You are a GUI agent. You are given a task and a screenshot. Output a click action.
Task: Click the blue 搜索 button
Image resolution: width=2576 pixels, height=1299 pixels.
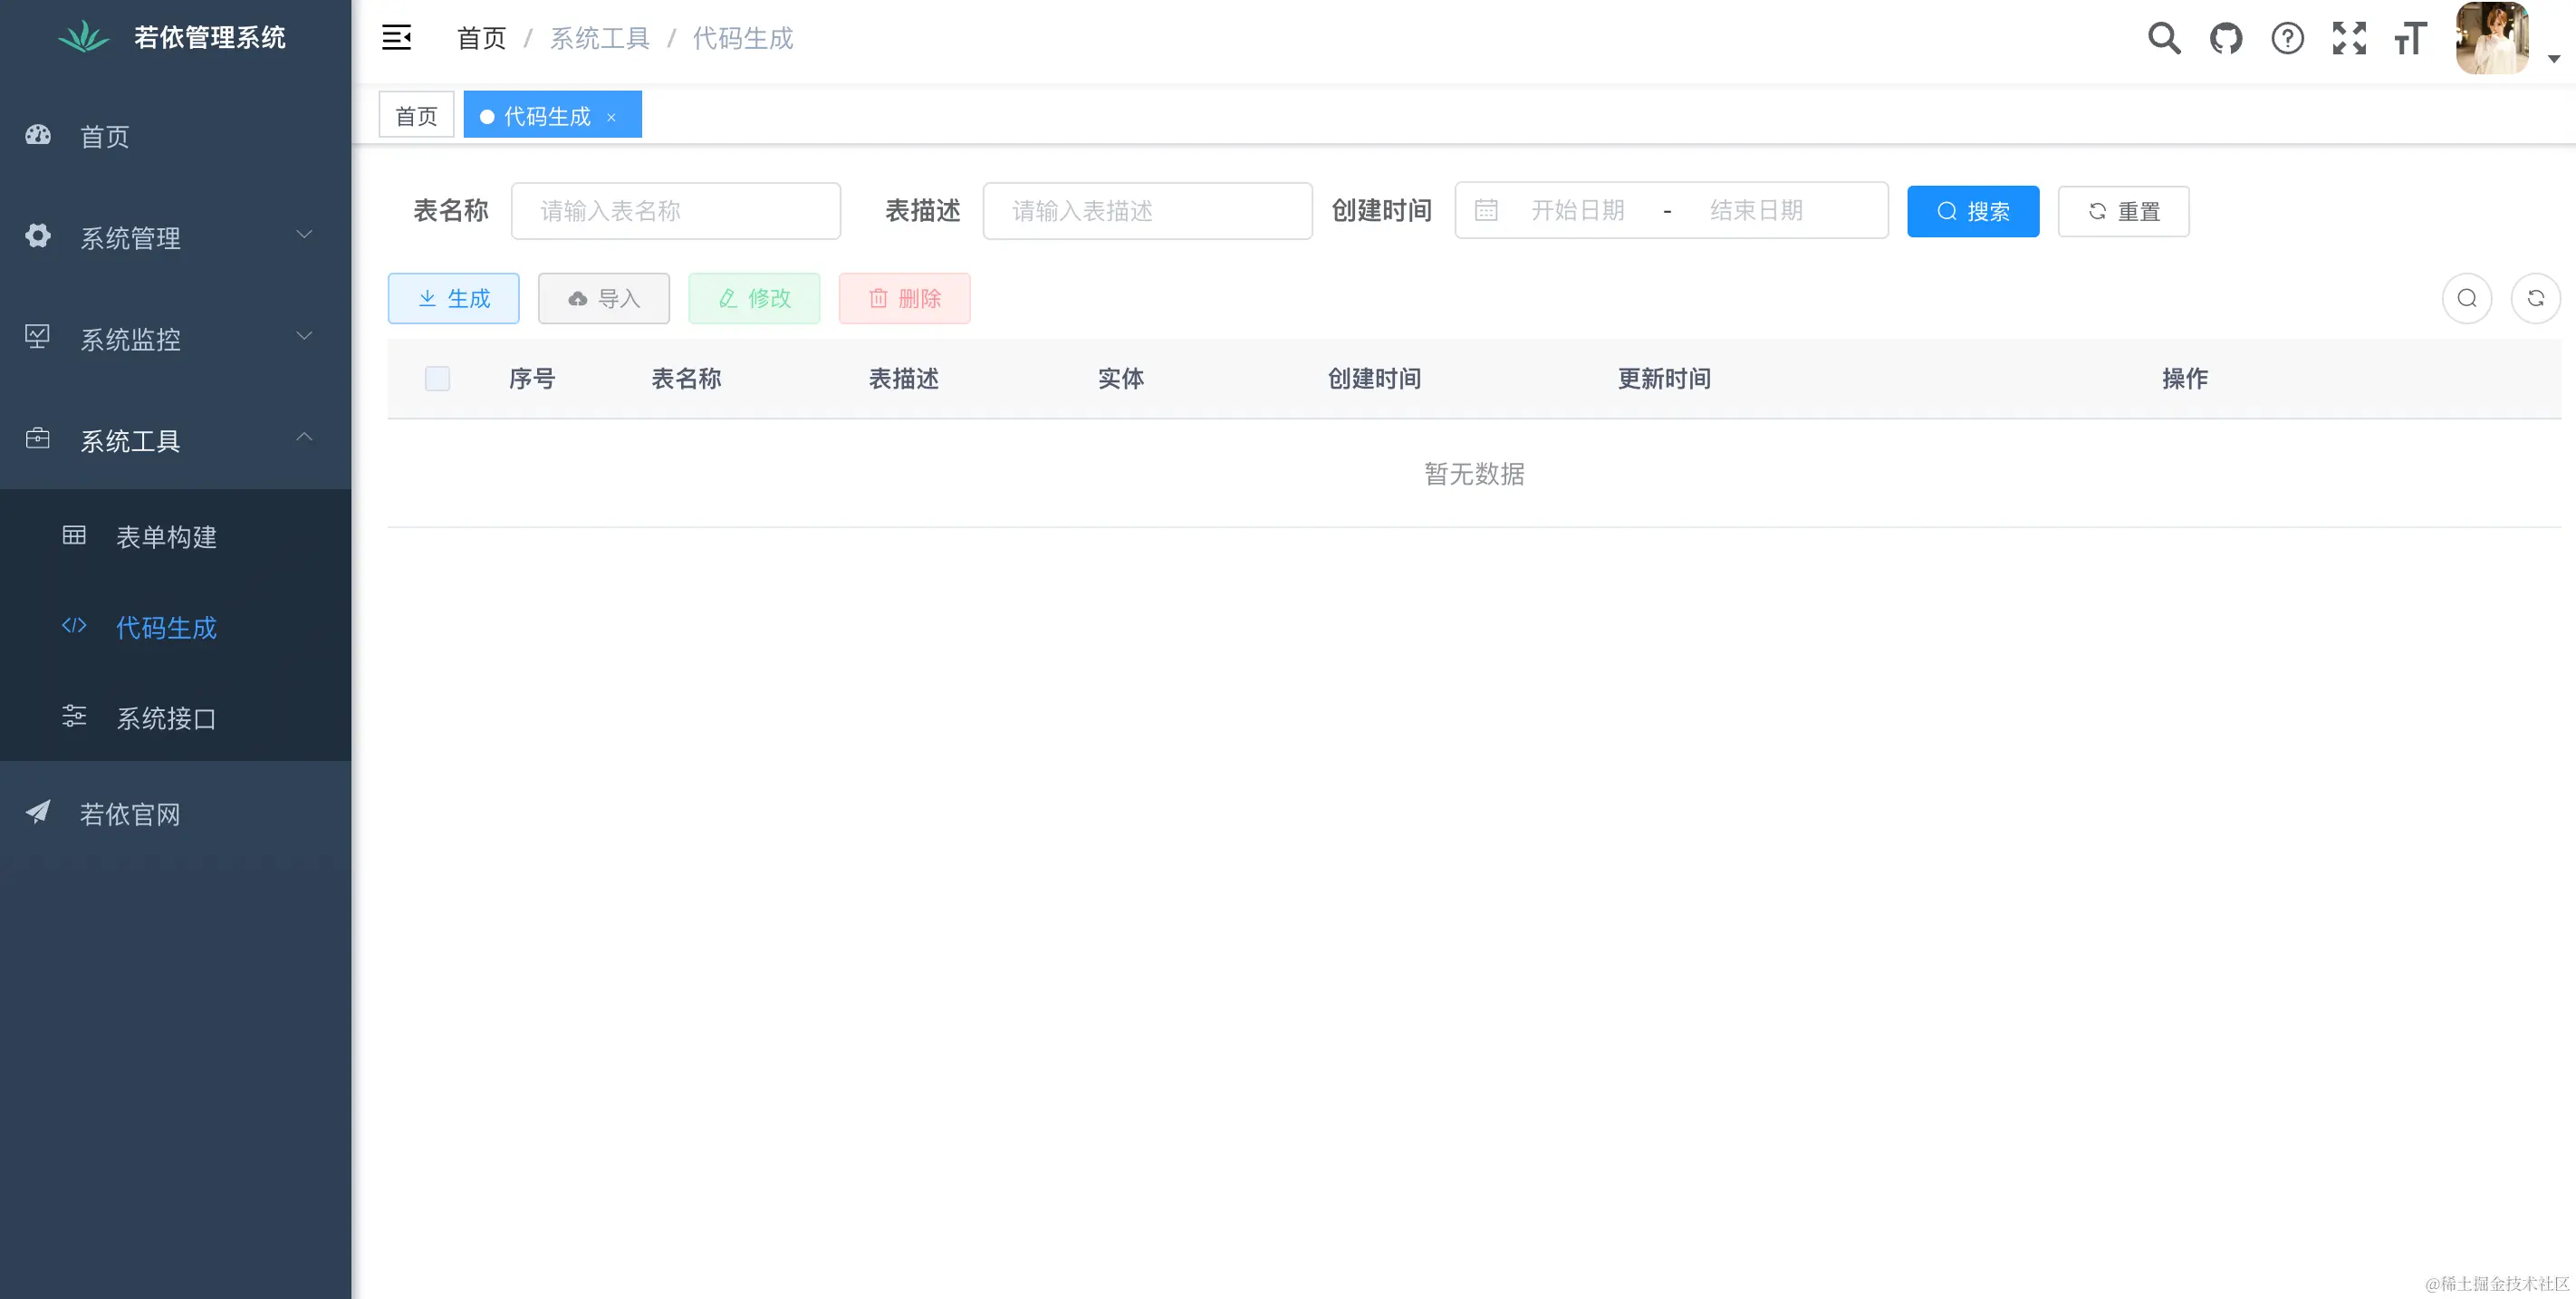click(x=1973, y=211)
